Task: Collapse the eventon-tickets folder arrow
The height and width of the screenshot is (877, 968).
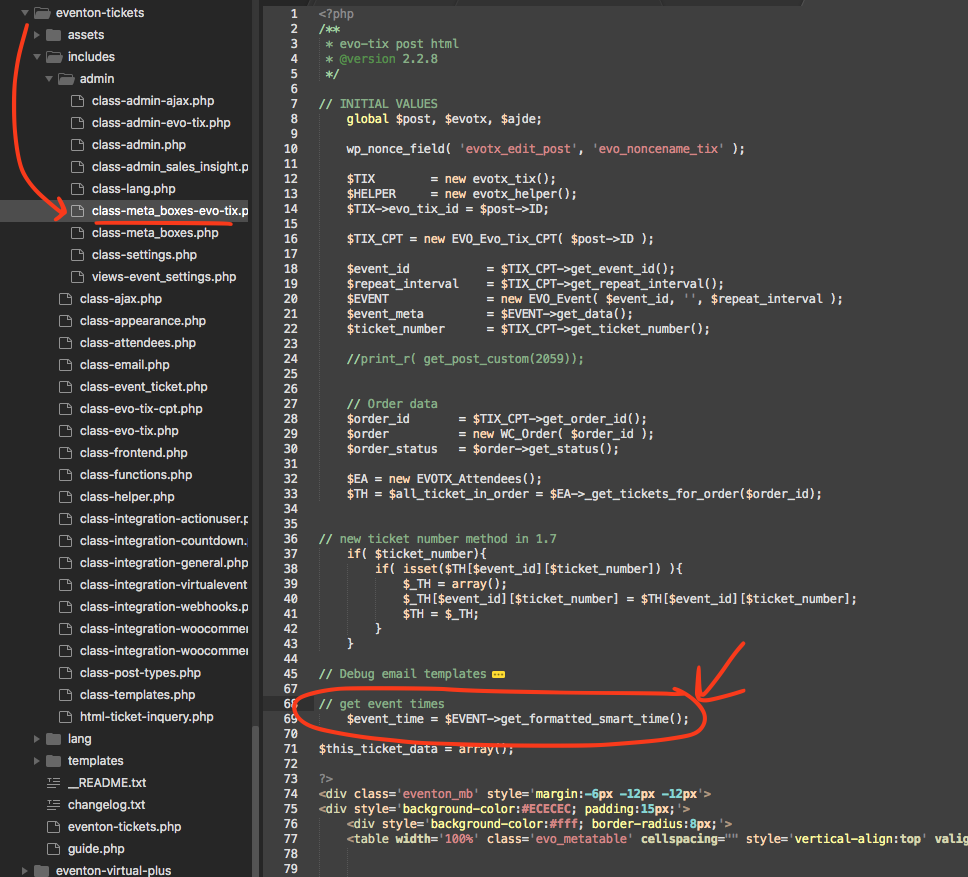Action: point(25,12)
